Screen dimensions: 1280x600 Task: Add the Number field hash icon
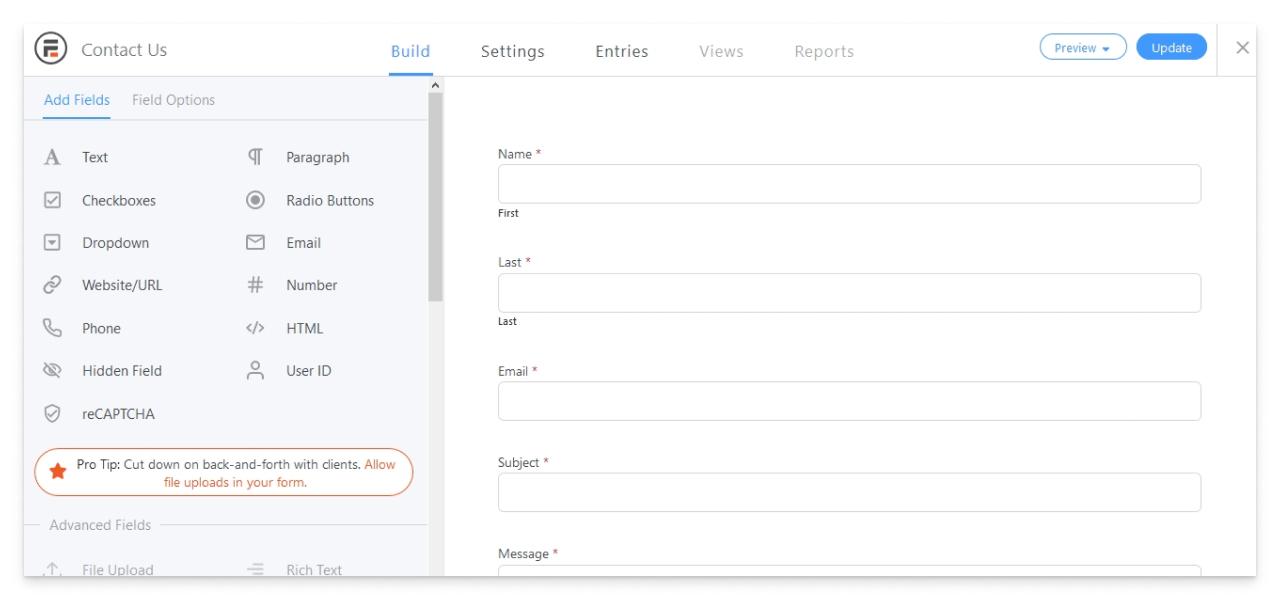click(255, 285)
